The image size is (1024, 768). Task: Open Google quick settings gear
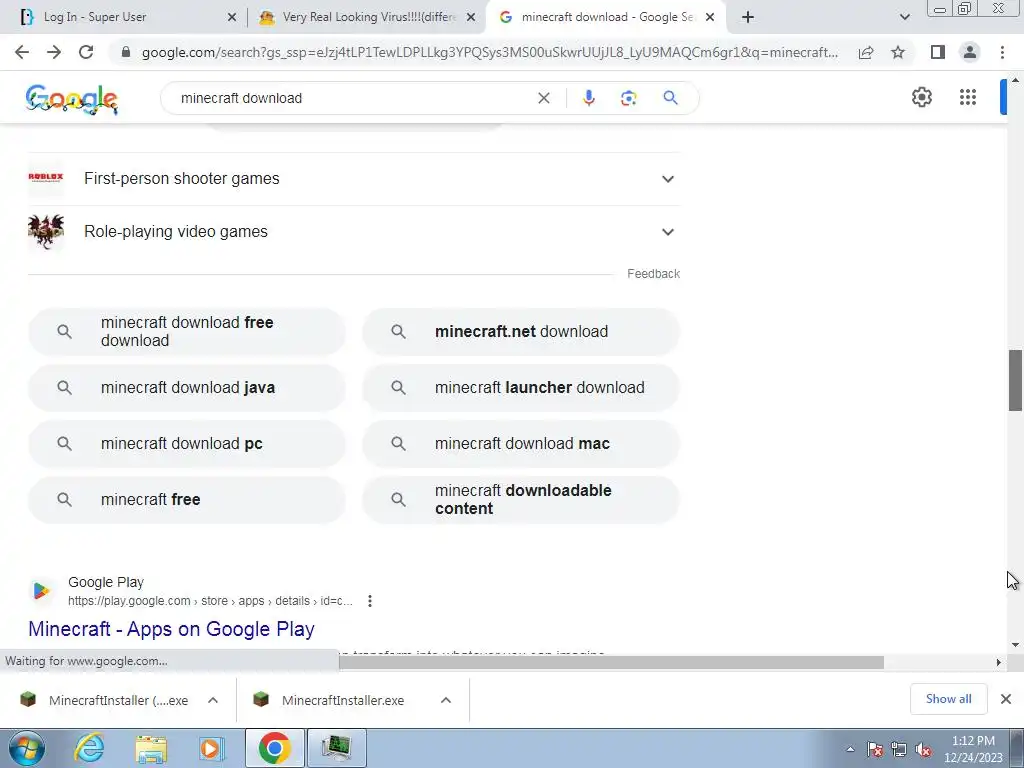(921, 97)
